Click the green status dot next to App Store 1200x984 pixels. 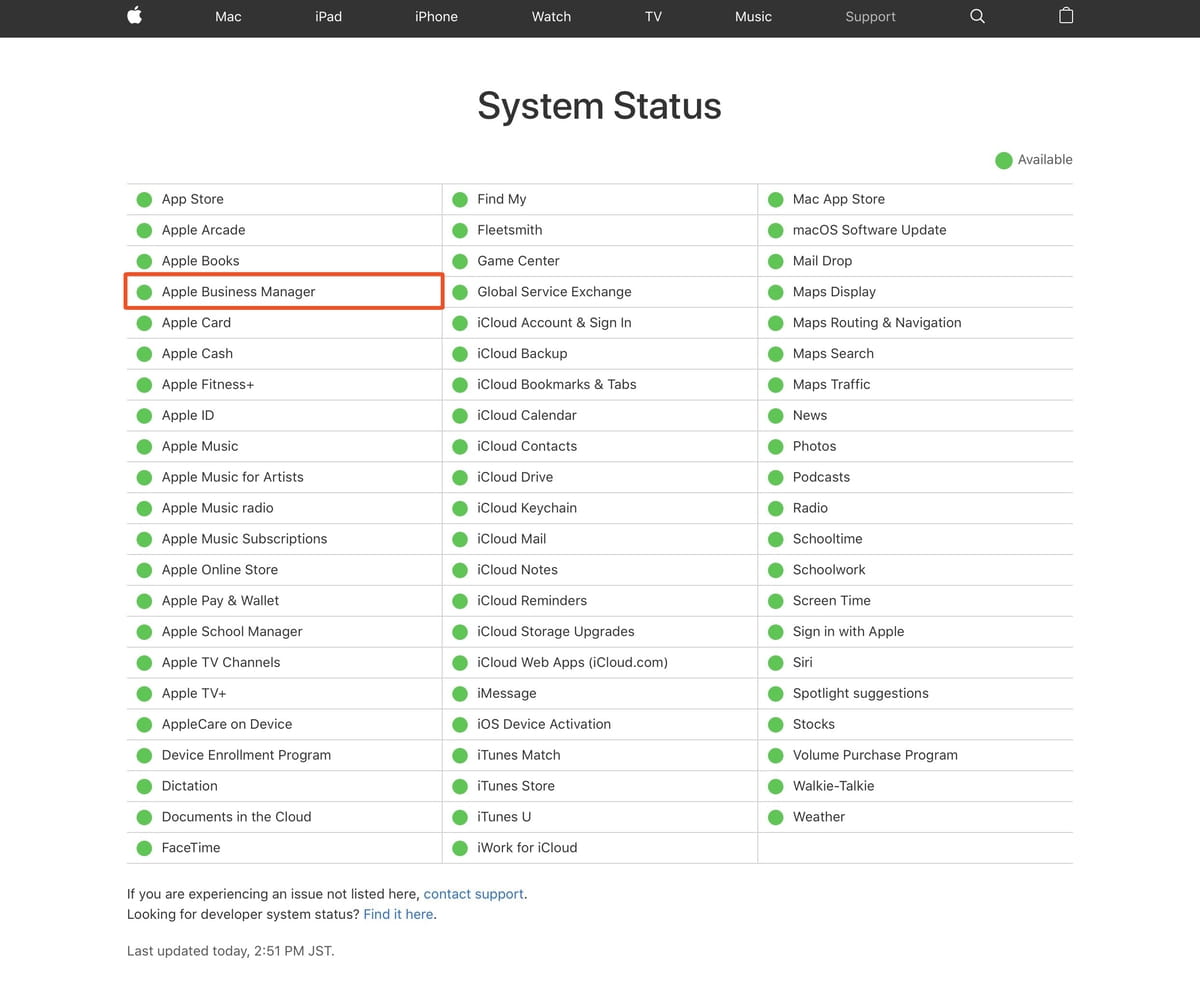[144, 199]
